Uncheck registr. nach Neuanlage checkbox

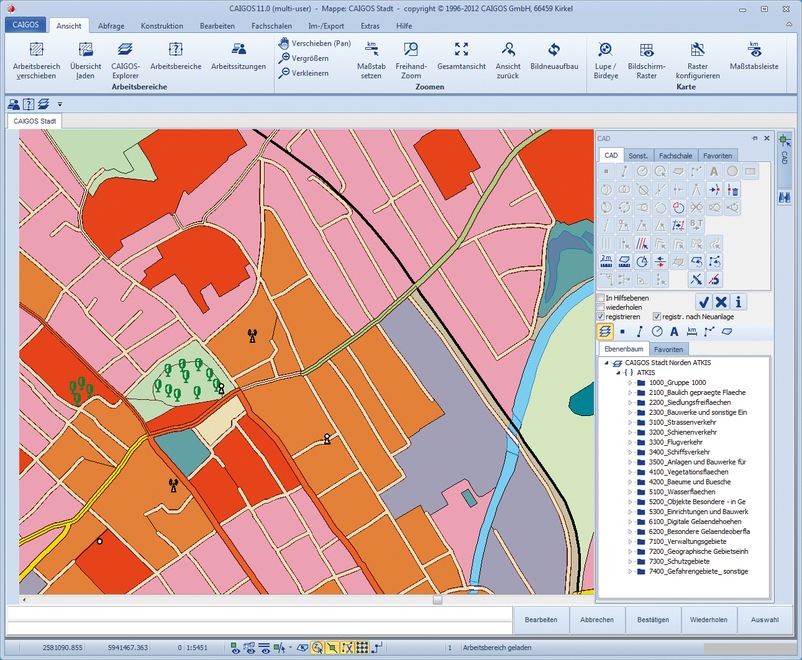point(657,317)
